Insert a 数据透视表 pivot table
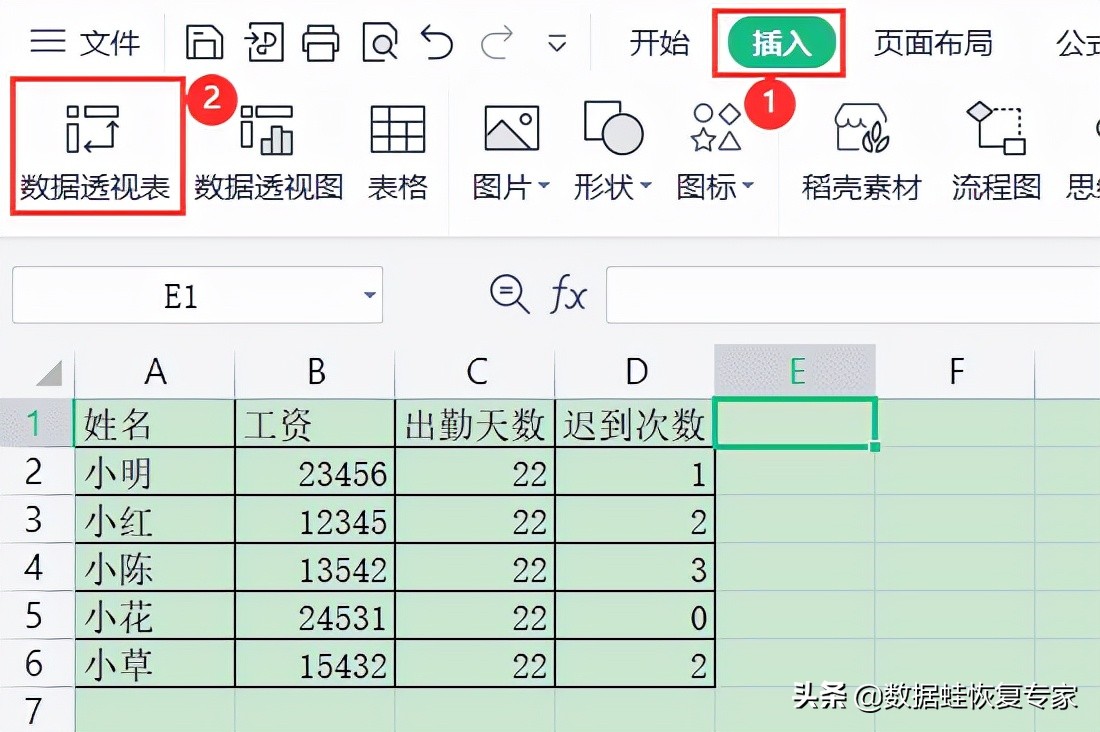This screenshot has height=732, width=1100. click(x=95, y=153)
